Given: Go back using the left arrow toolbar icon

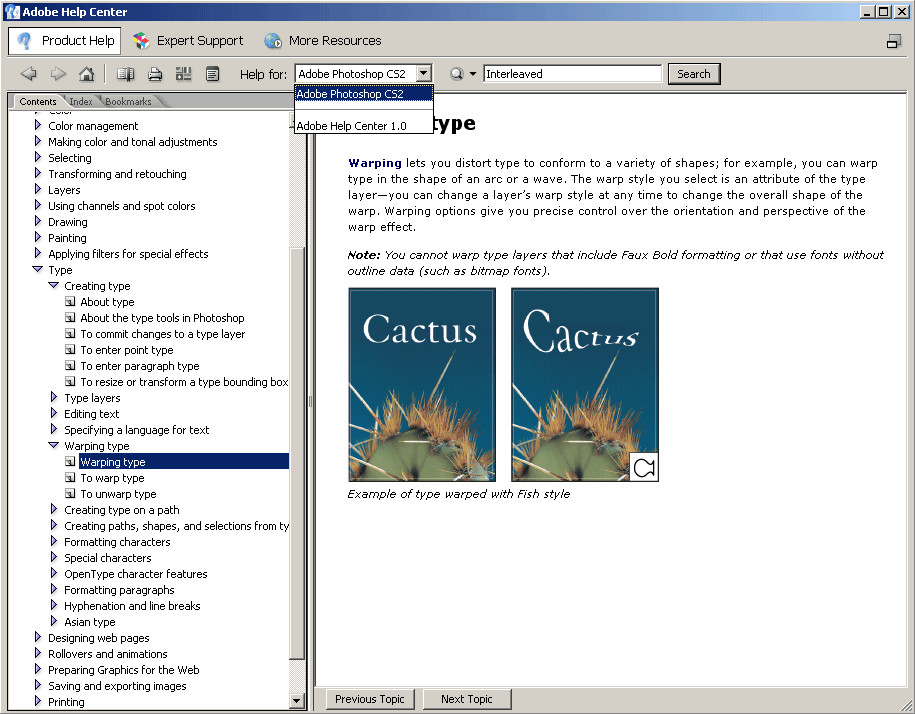Looking at the screenshot, I should pyautogui.click(x=28, y=74).
